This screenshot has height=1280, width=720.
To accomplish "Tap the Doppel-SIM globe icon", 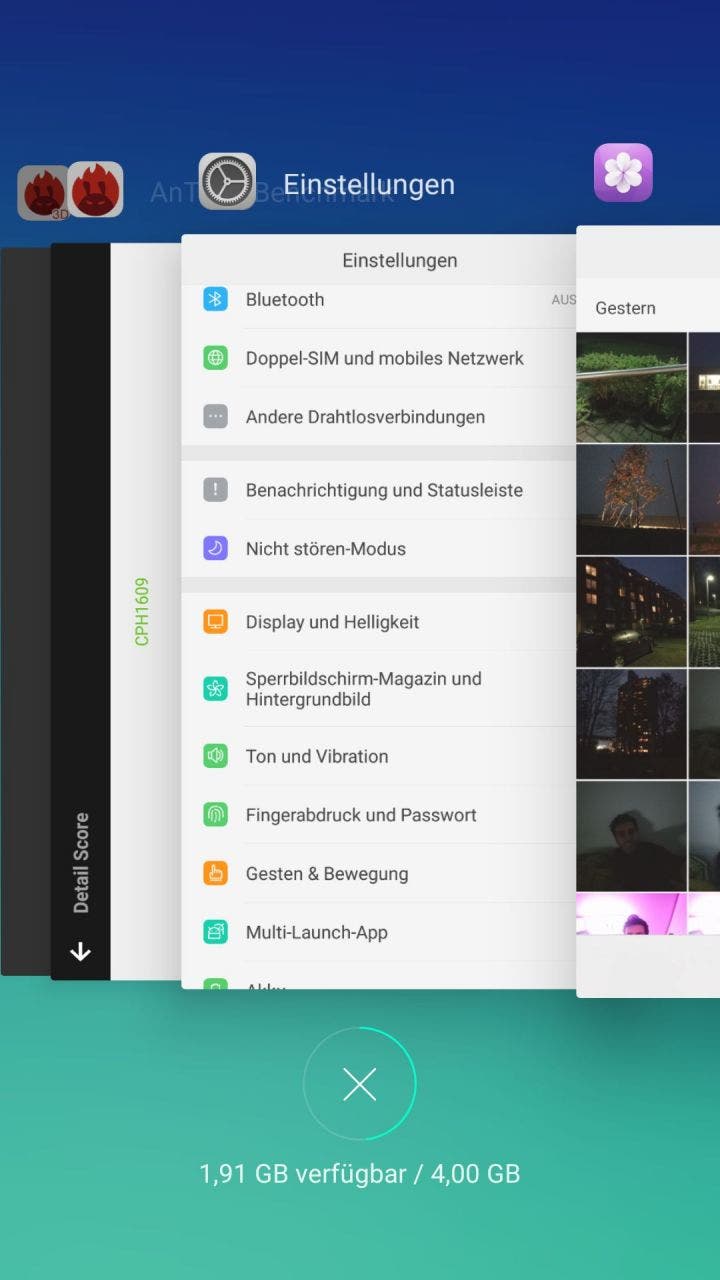I will (x=215, y=358).
